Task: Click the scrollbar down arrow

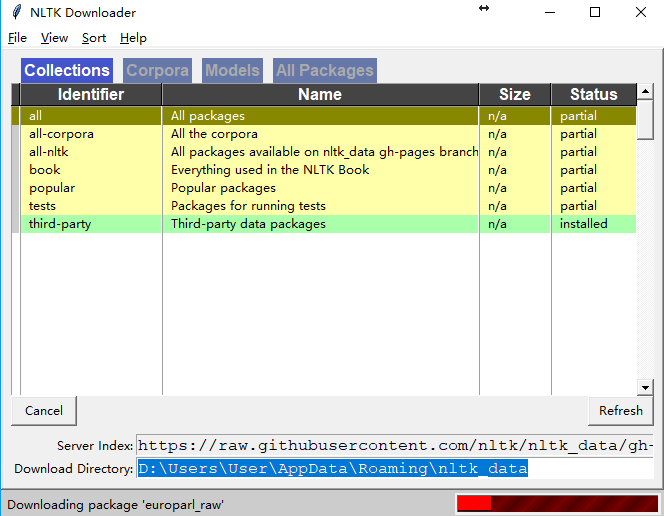Action: (645, 387)
